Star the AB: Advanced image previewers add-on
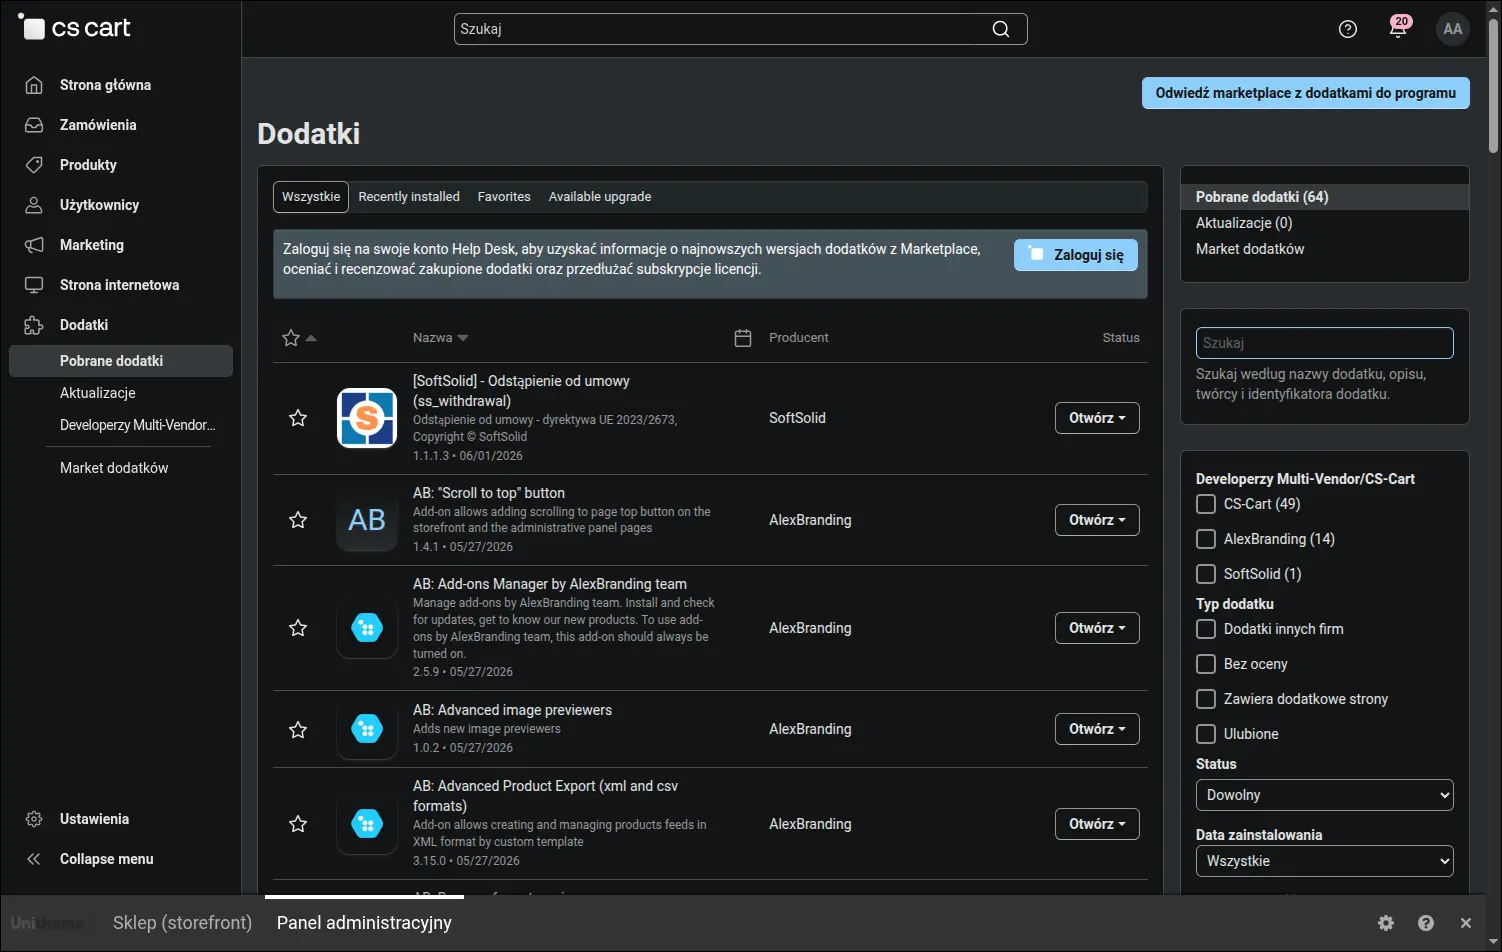 click(298, 730)
